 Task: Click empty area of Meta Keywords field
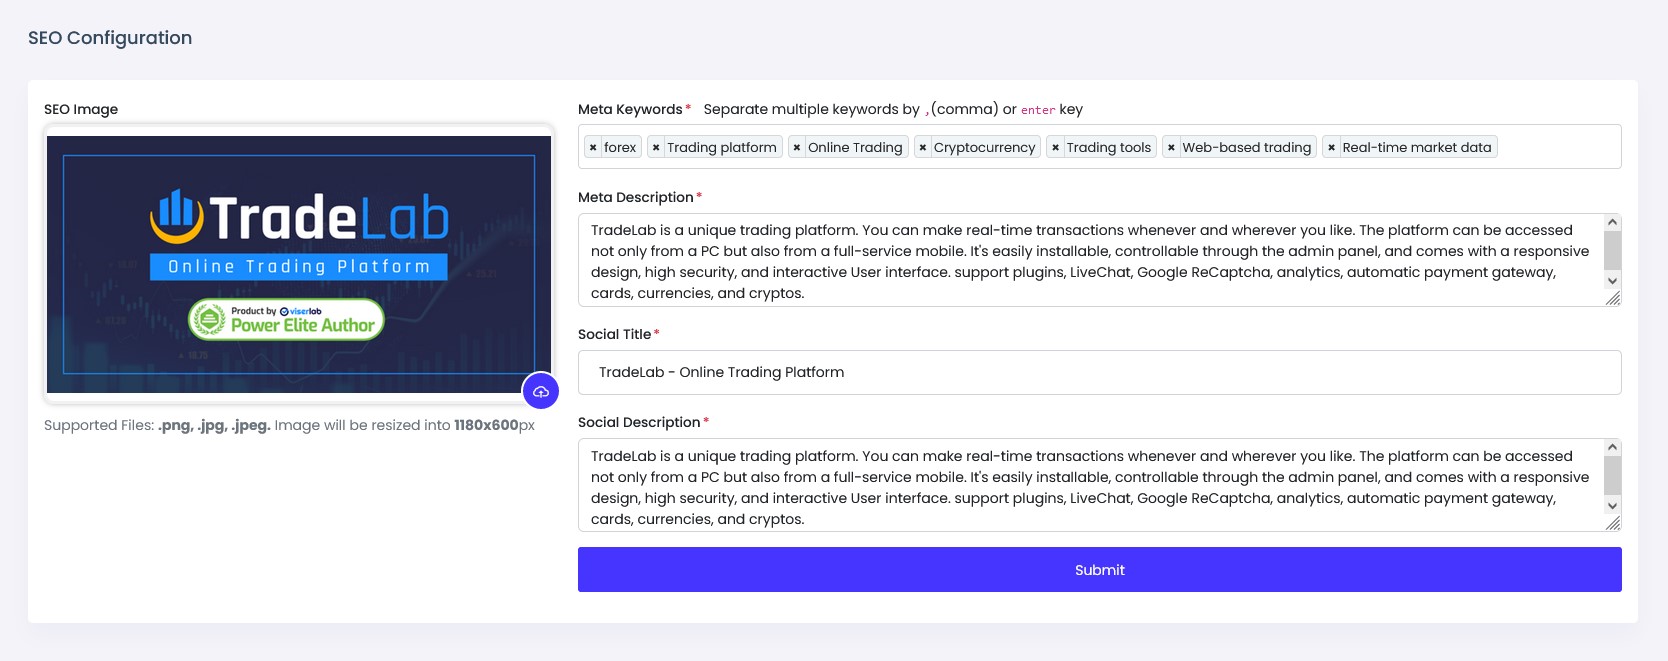(x=1558, y=147)
